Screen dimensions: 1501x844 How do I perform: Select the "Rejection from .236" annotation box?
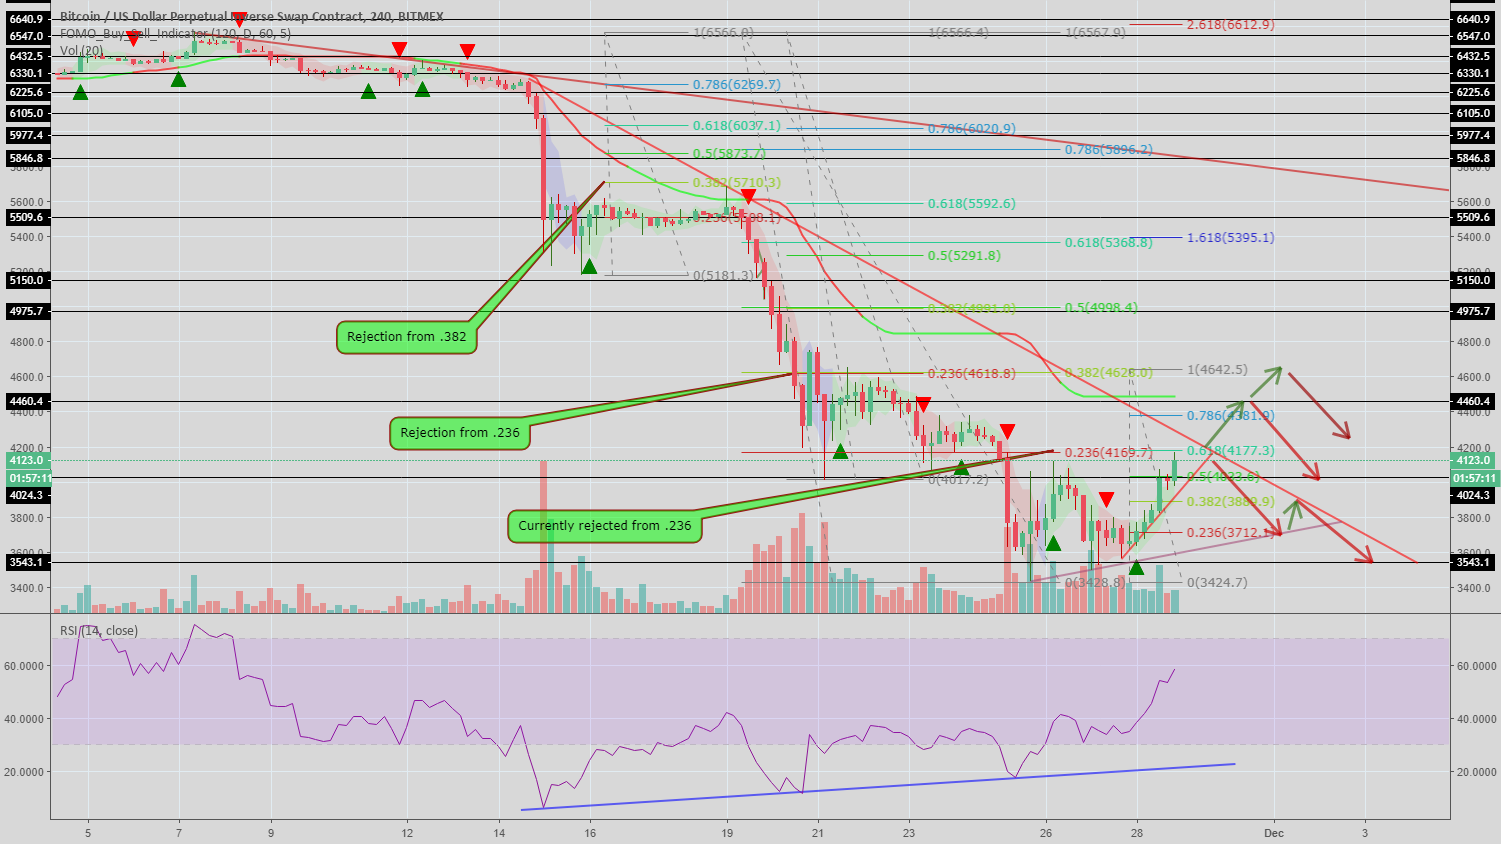460,433
